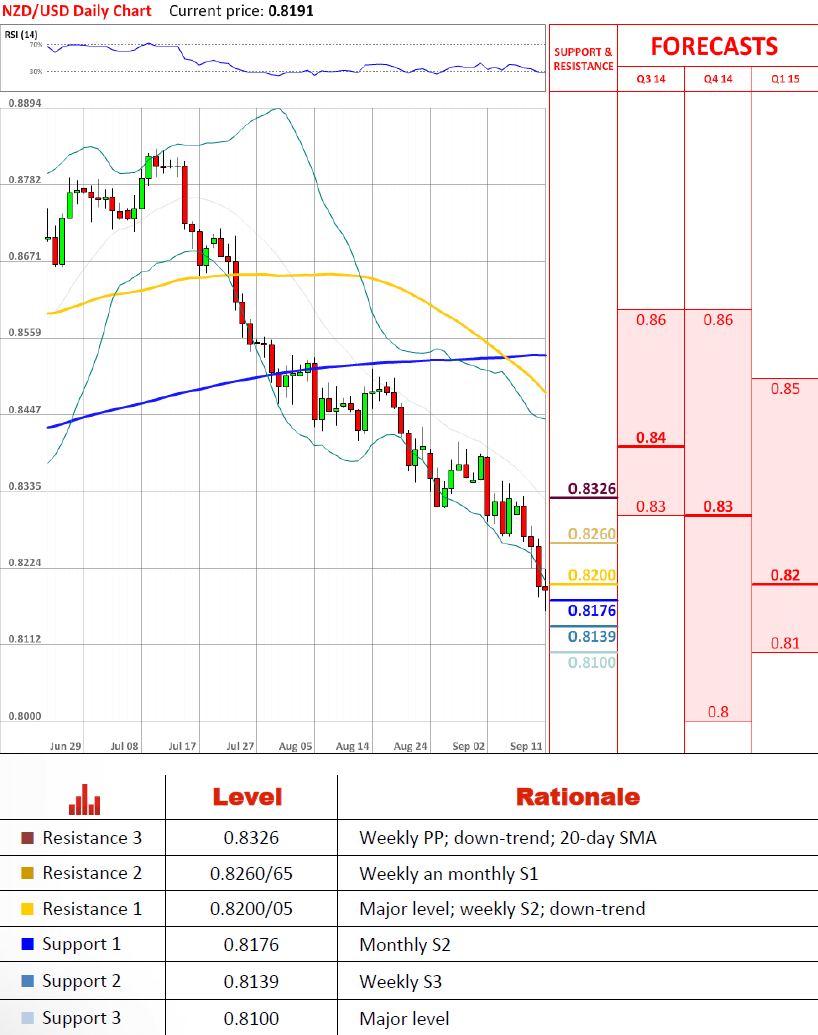
Task: Click the Resistance 2 gold color swatch
Action: [x=27, y=873]
